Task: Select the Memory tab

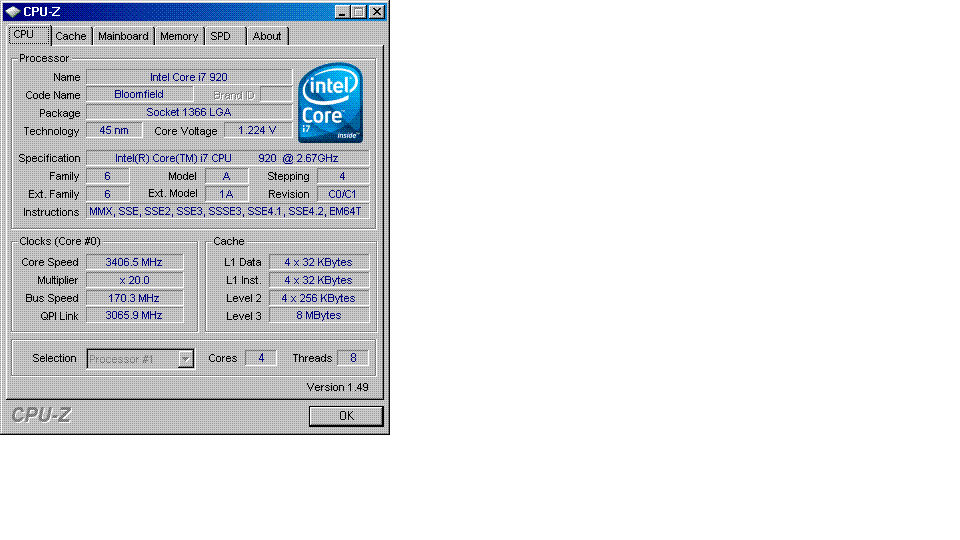Action: click(179, 36)
